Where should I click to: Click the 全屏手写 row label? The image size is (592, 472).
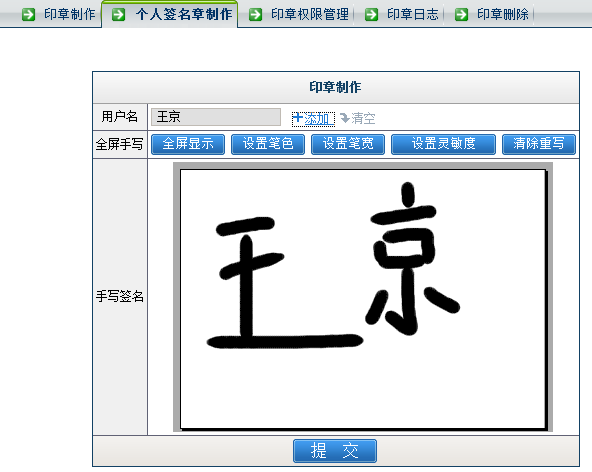coord(120,144)
